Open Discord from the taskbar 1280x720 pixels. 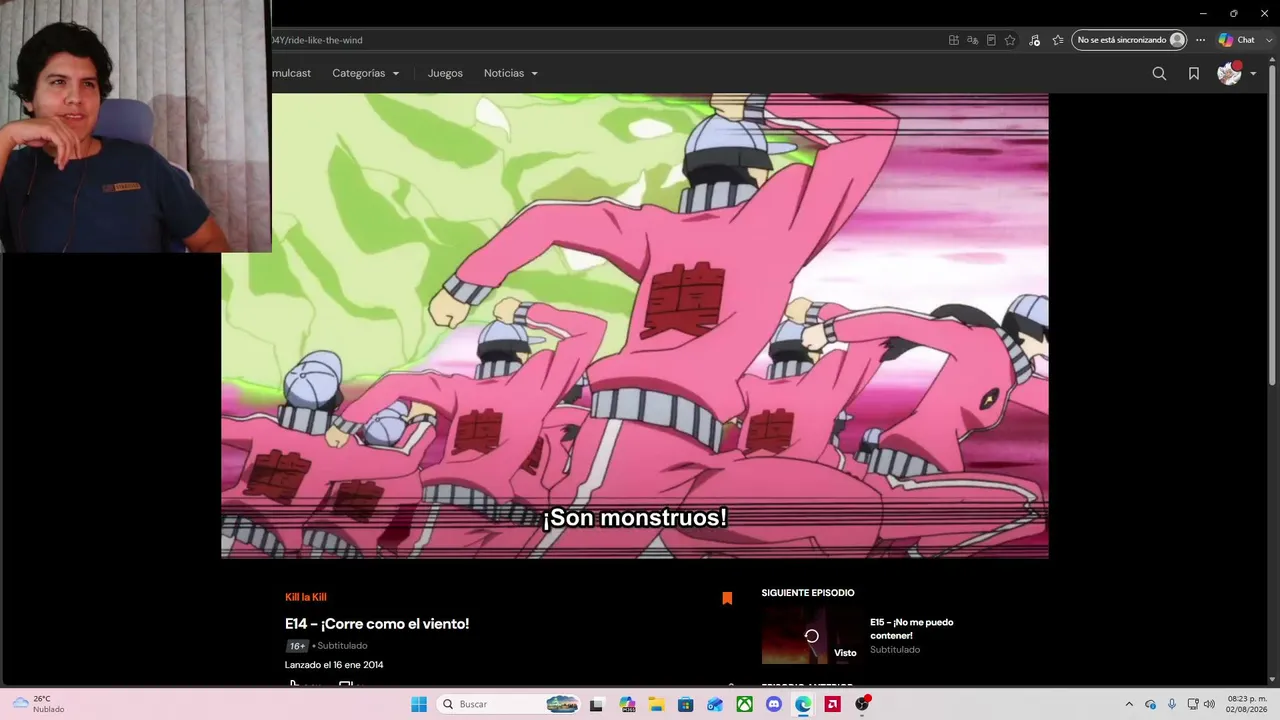point(773,704)
